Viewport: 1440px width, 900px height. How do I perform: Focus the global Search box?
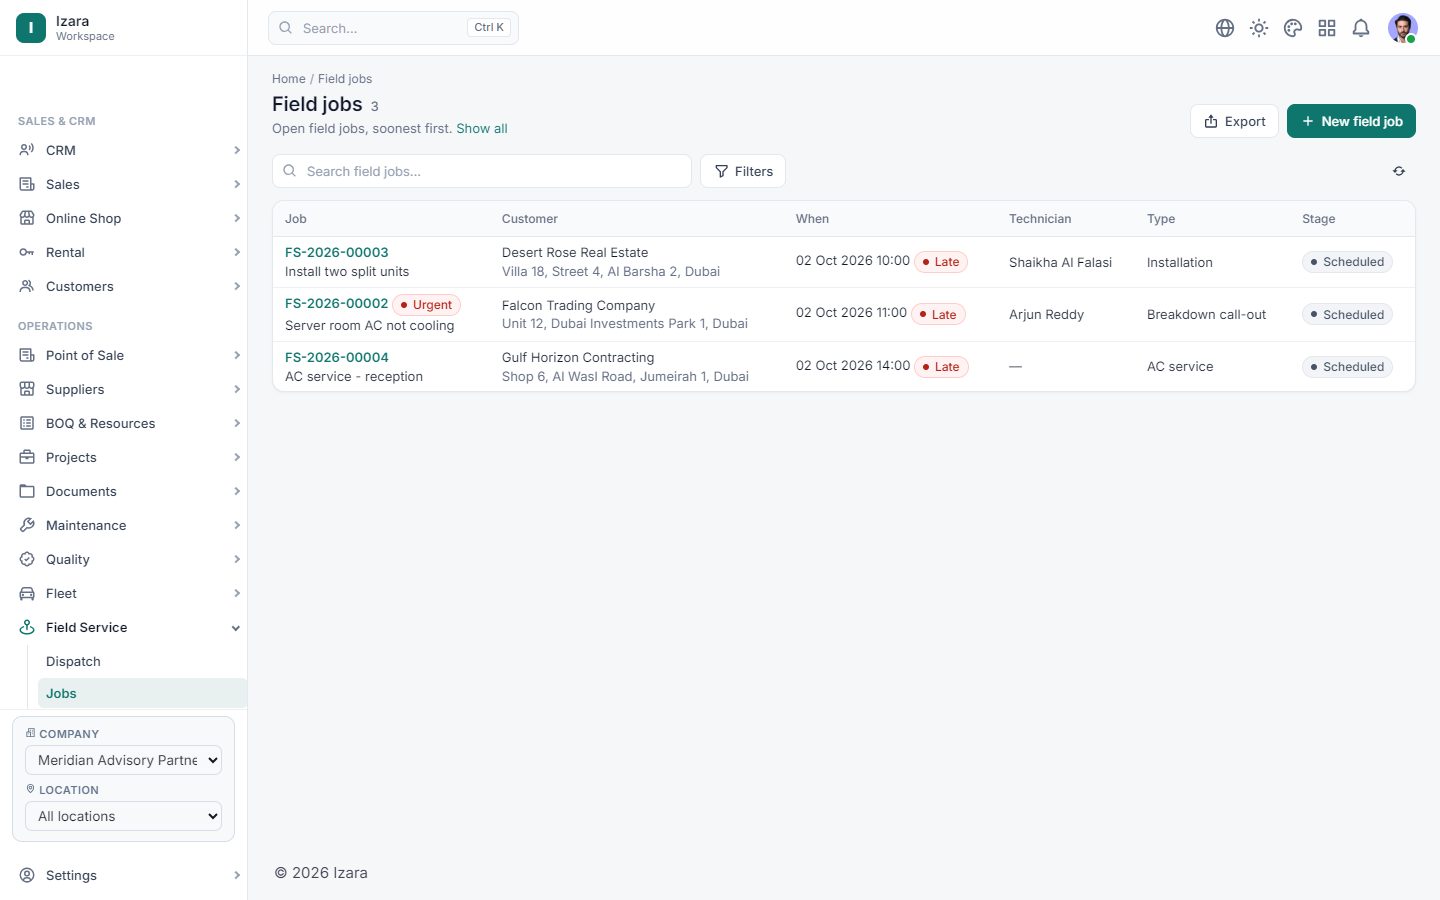(393, 28)
